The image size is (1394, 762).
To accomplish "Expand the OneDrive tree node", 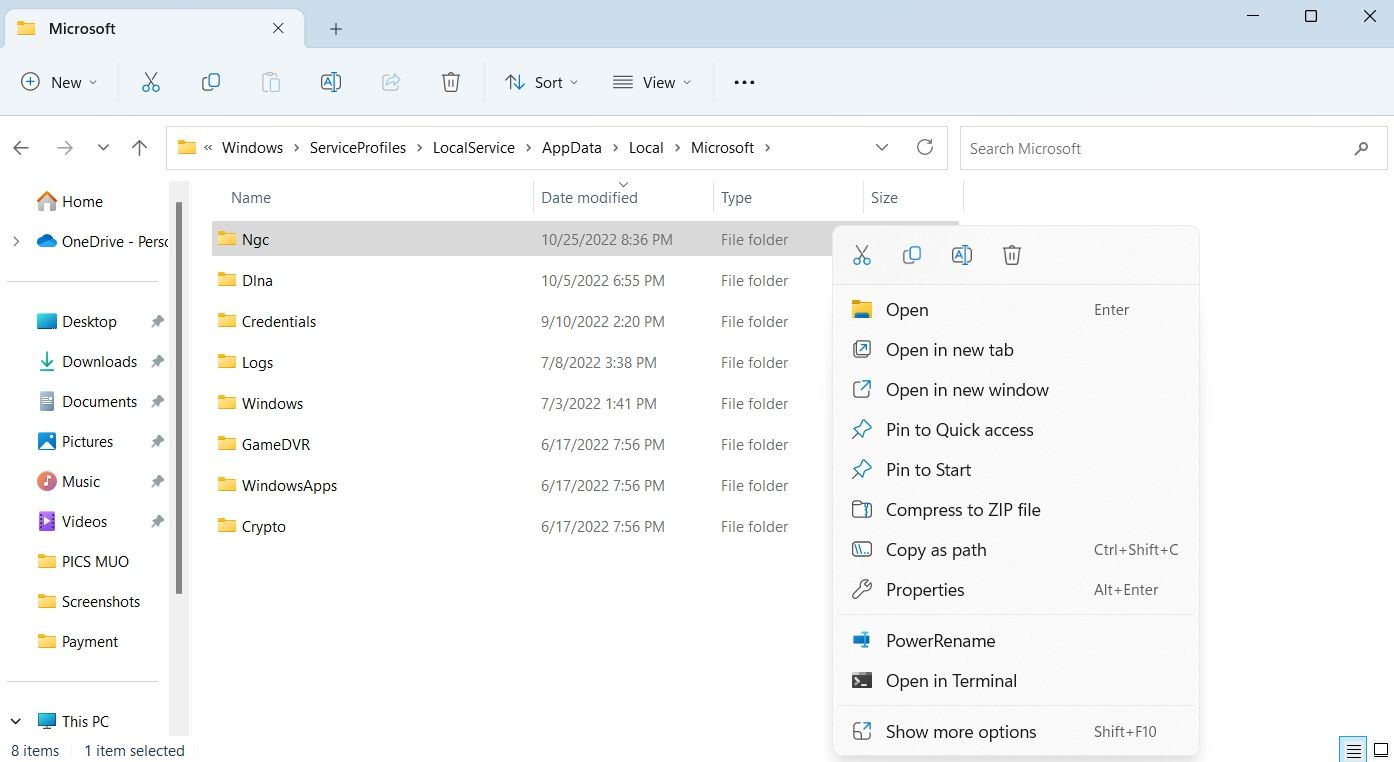I will click(x=16, y=241).
